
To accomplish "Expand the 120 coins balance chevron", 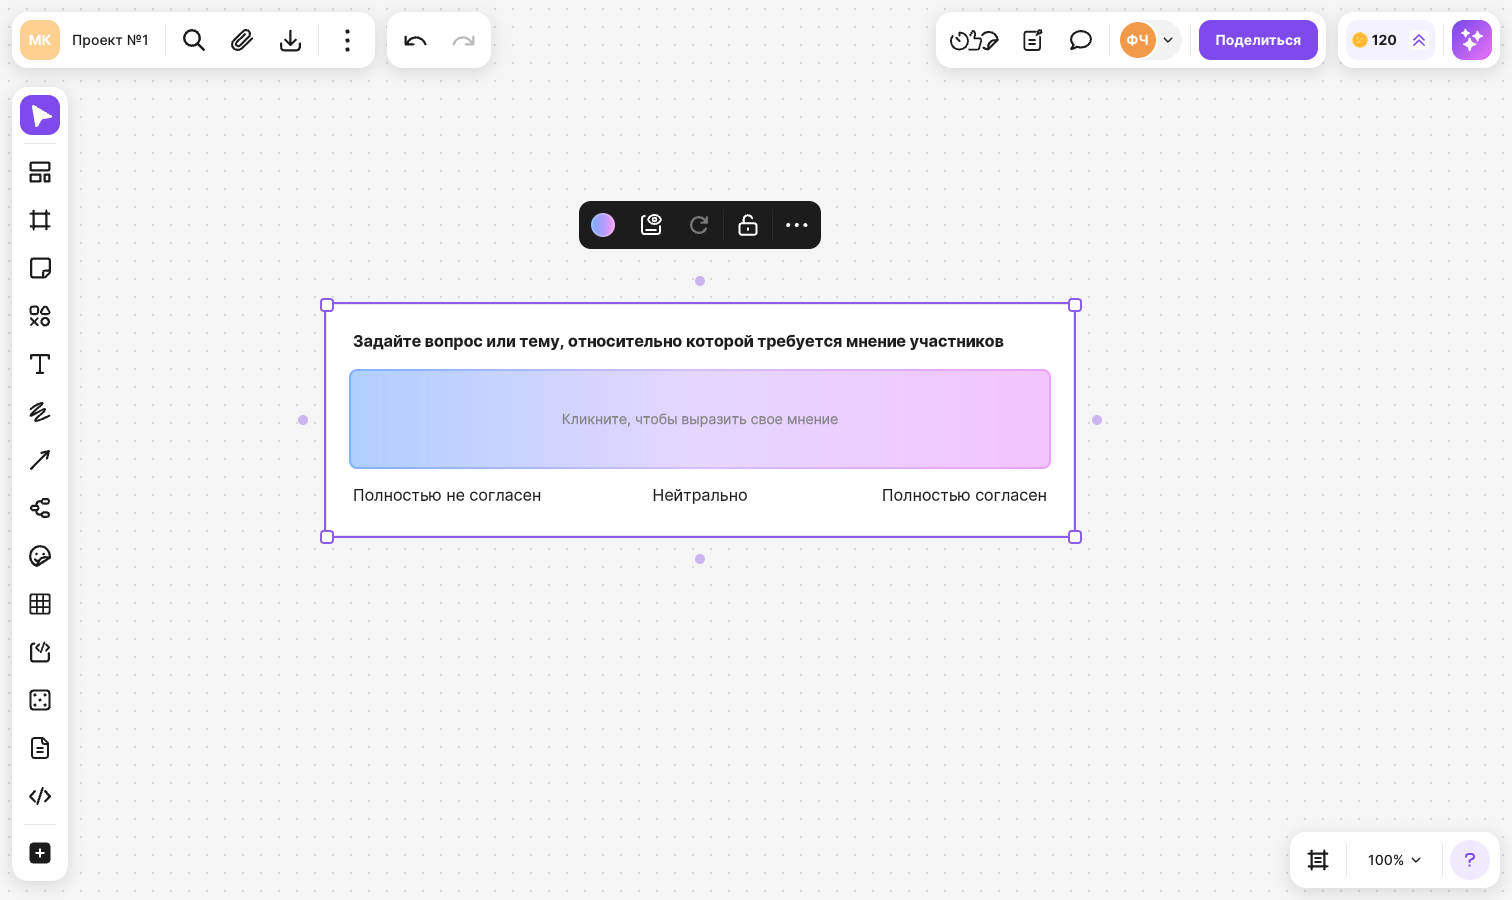I will click(x=1418, y=40).
